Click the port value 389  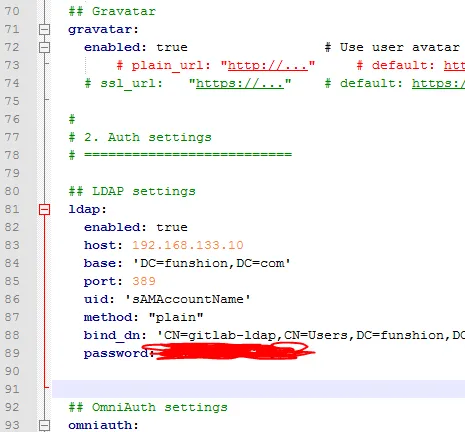coord(144,281)
